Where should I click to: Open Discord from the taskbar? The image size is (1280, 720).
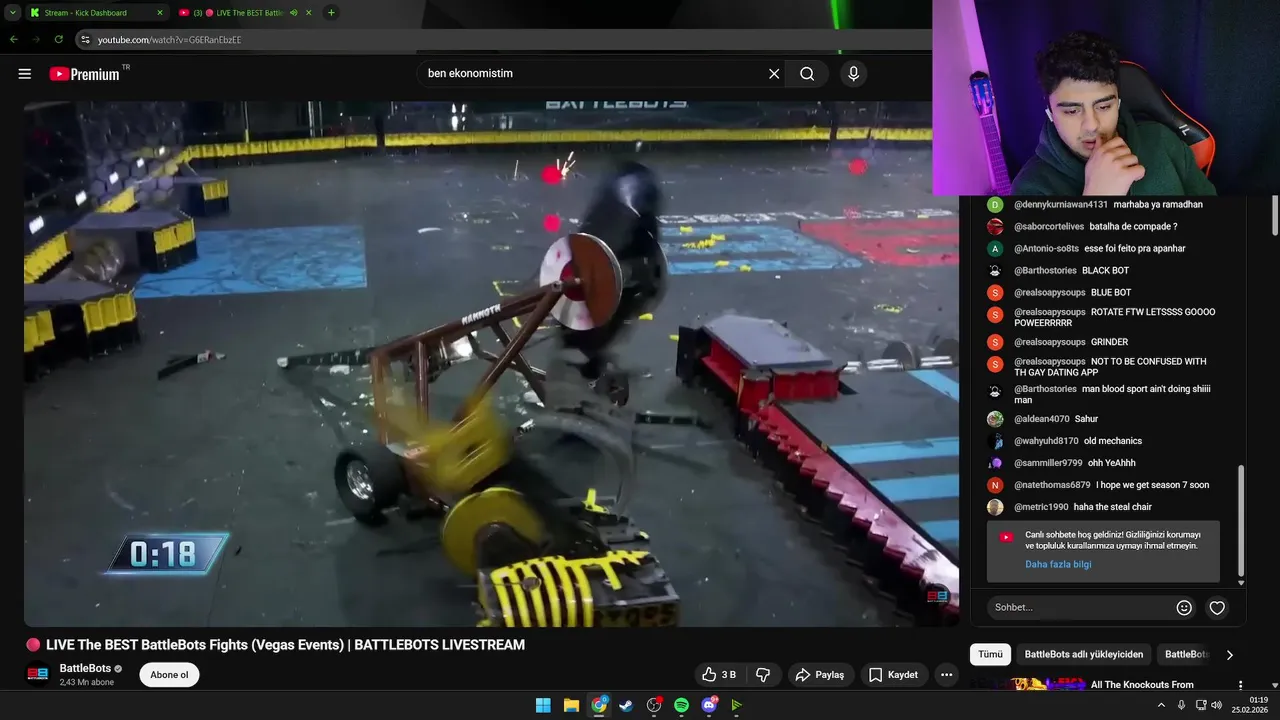[x=709, y=705]
